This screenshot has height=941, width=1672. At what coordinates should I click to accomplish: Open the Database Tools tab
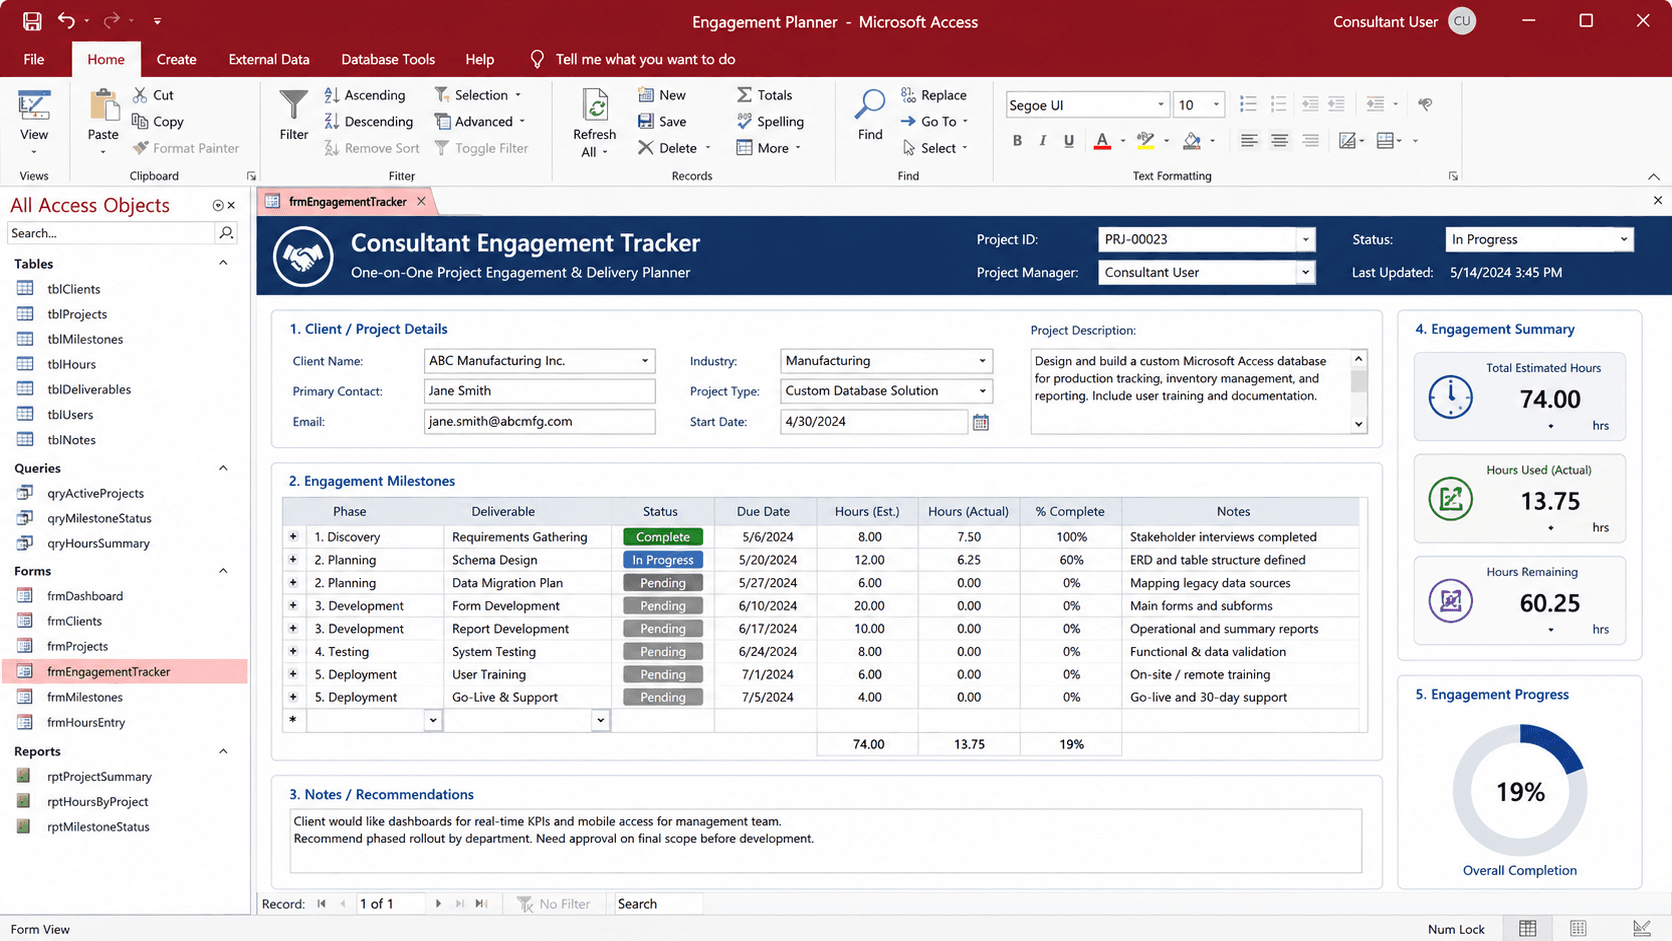point(388,59)
